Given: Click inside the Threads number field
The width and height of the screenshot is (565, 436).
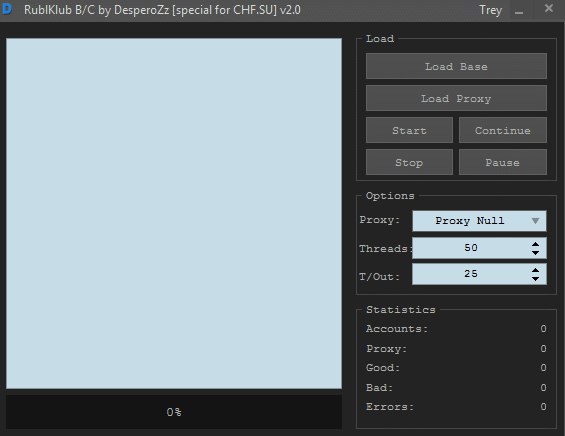Looking at the screenshot, I should click(471, 248).
